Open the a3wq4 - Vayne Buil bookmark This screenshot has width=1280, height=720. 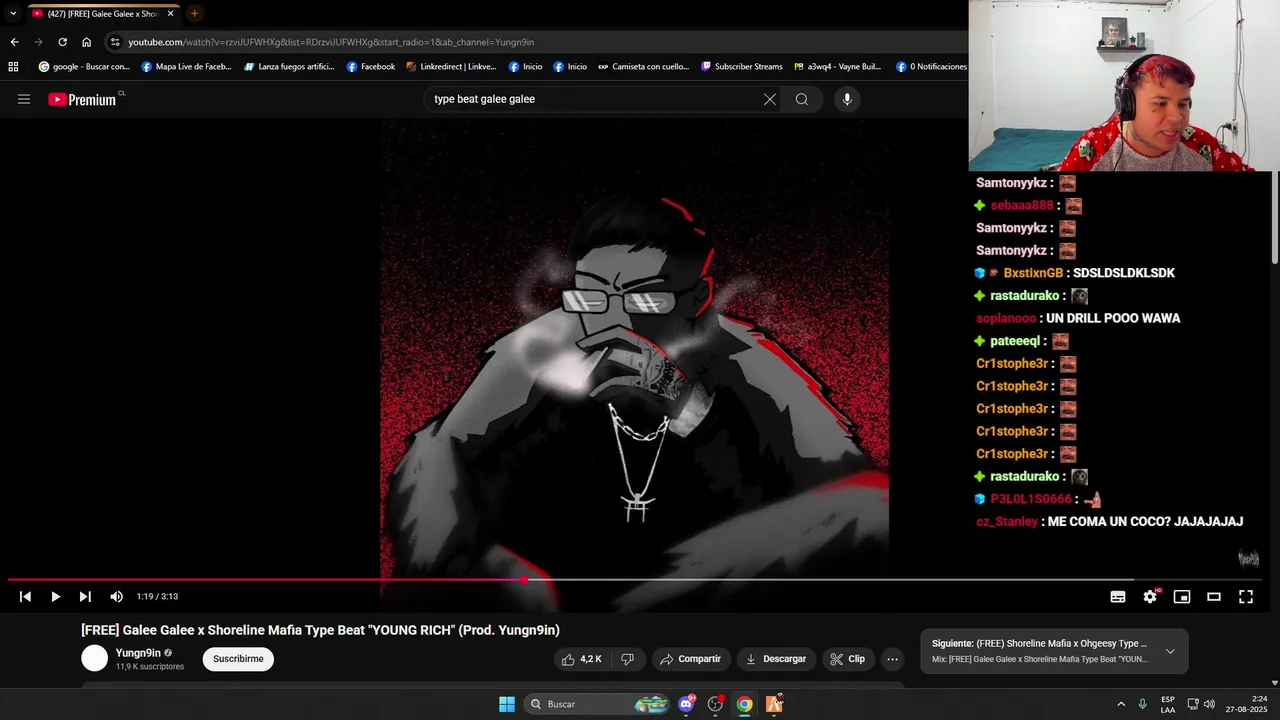(x=838, y=67)
